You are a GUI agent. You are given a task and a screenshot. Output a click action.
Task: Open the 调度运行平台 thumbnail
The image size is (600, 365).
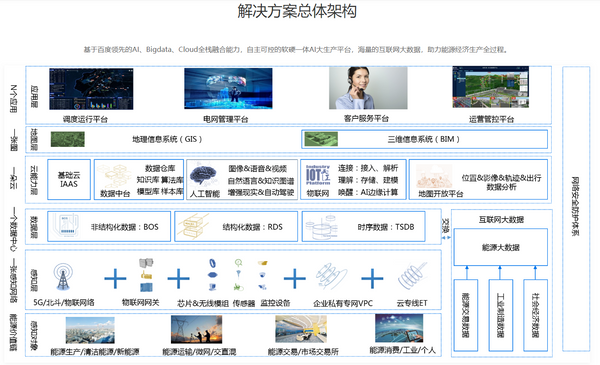tap(91, 89)
